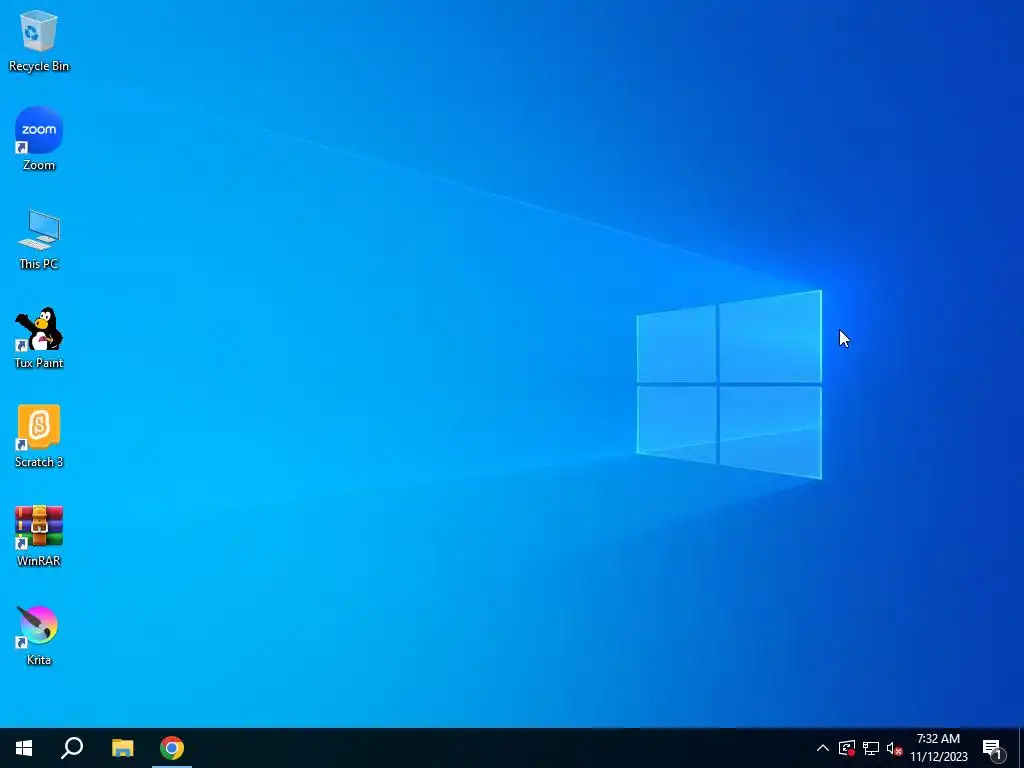Select the Scratch 3 desktop shortcut
The image size is (1024, 768).
39,436
